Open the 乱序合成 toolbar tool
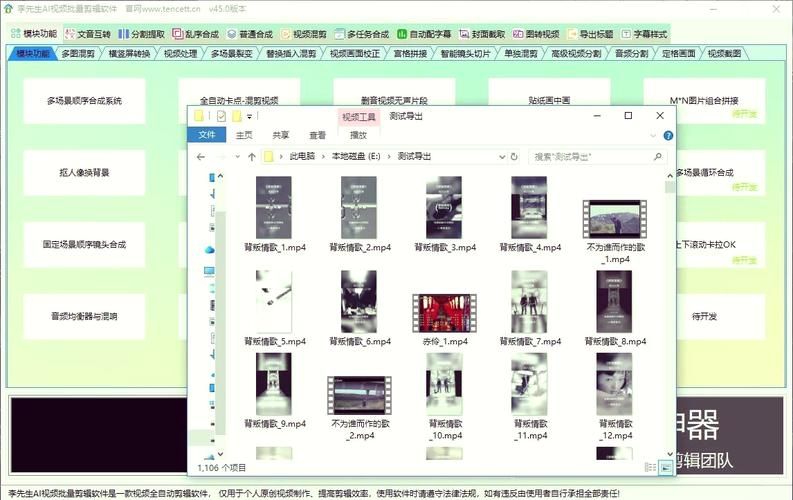The width and height of the screenshot is (793, 500). click(196, 34)
